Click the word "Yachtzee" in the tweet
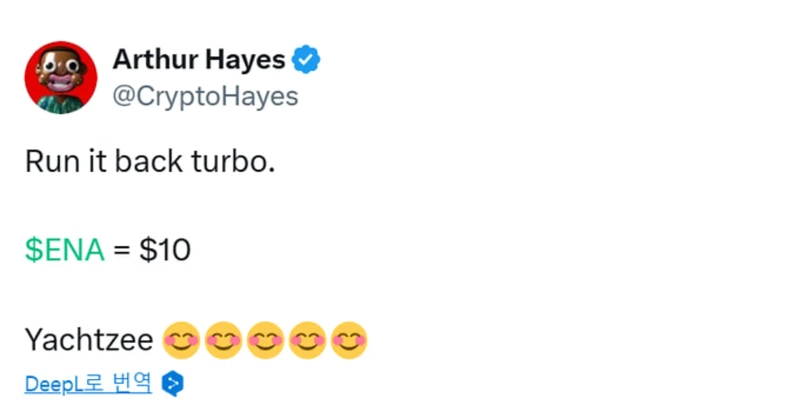The image size is (800, 418). tap(89, 342)
